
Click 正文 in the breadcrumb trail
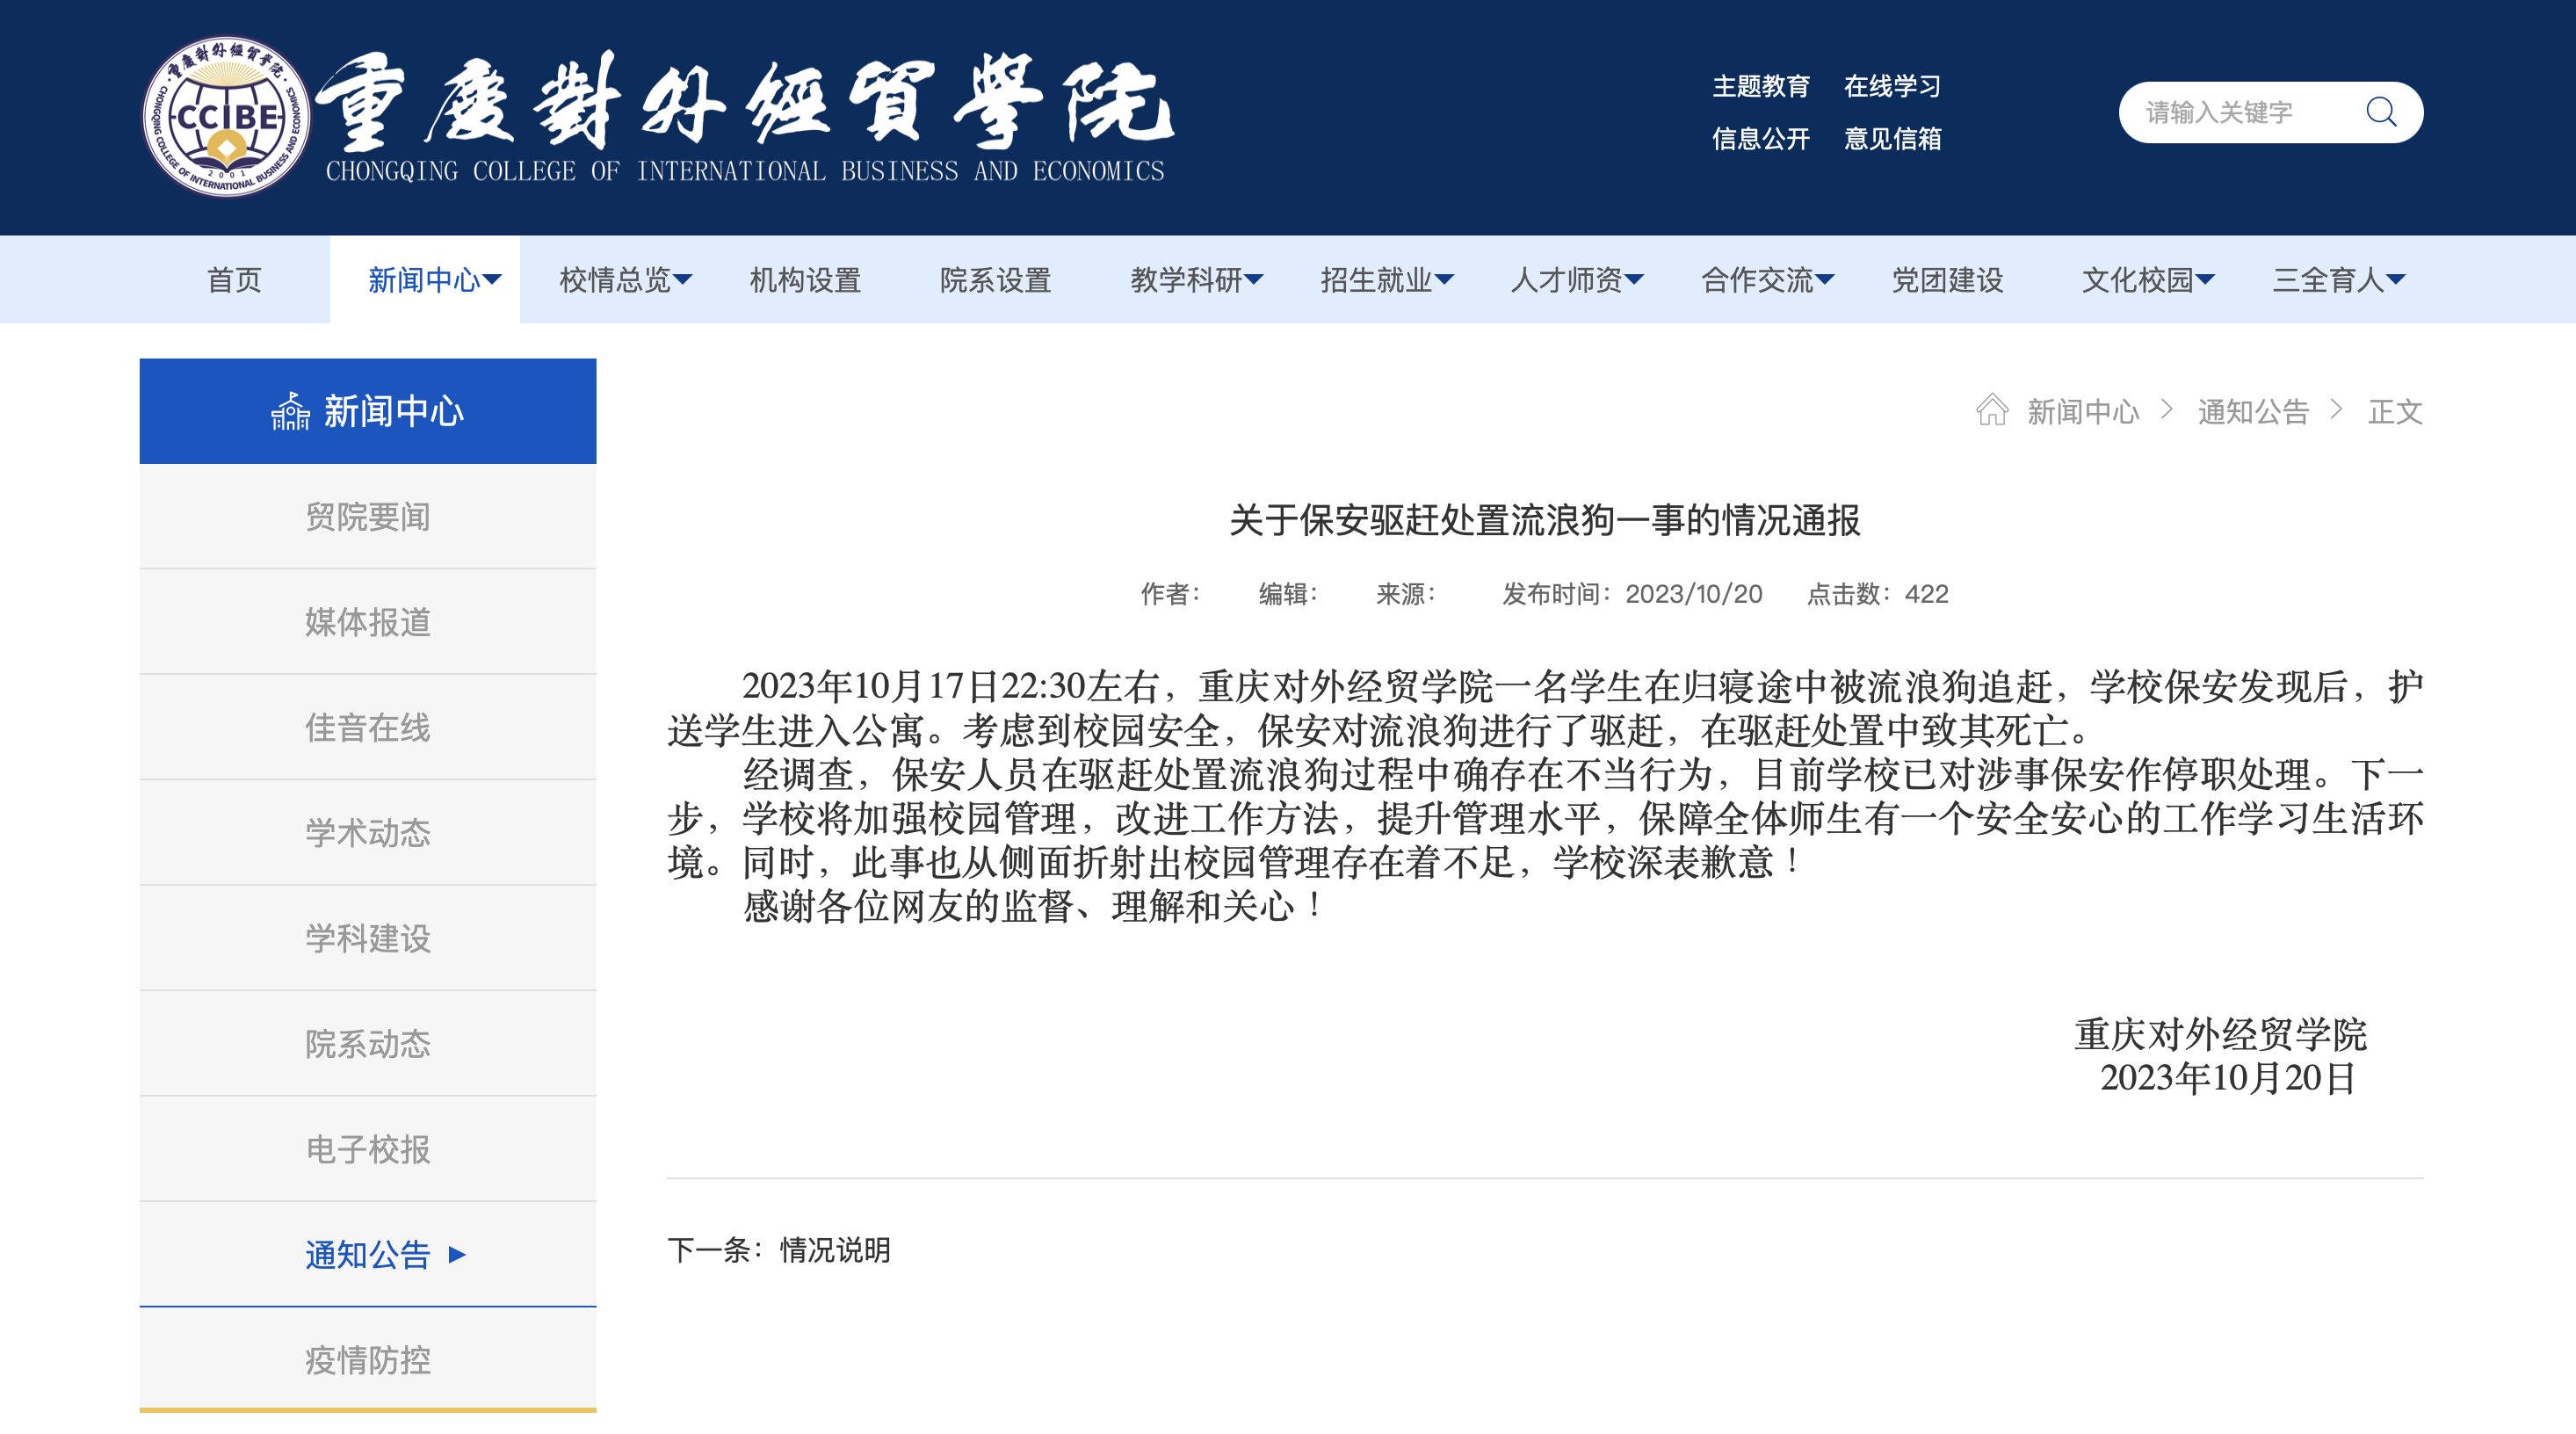pos(2395,411)
